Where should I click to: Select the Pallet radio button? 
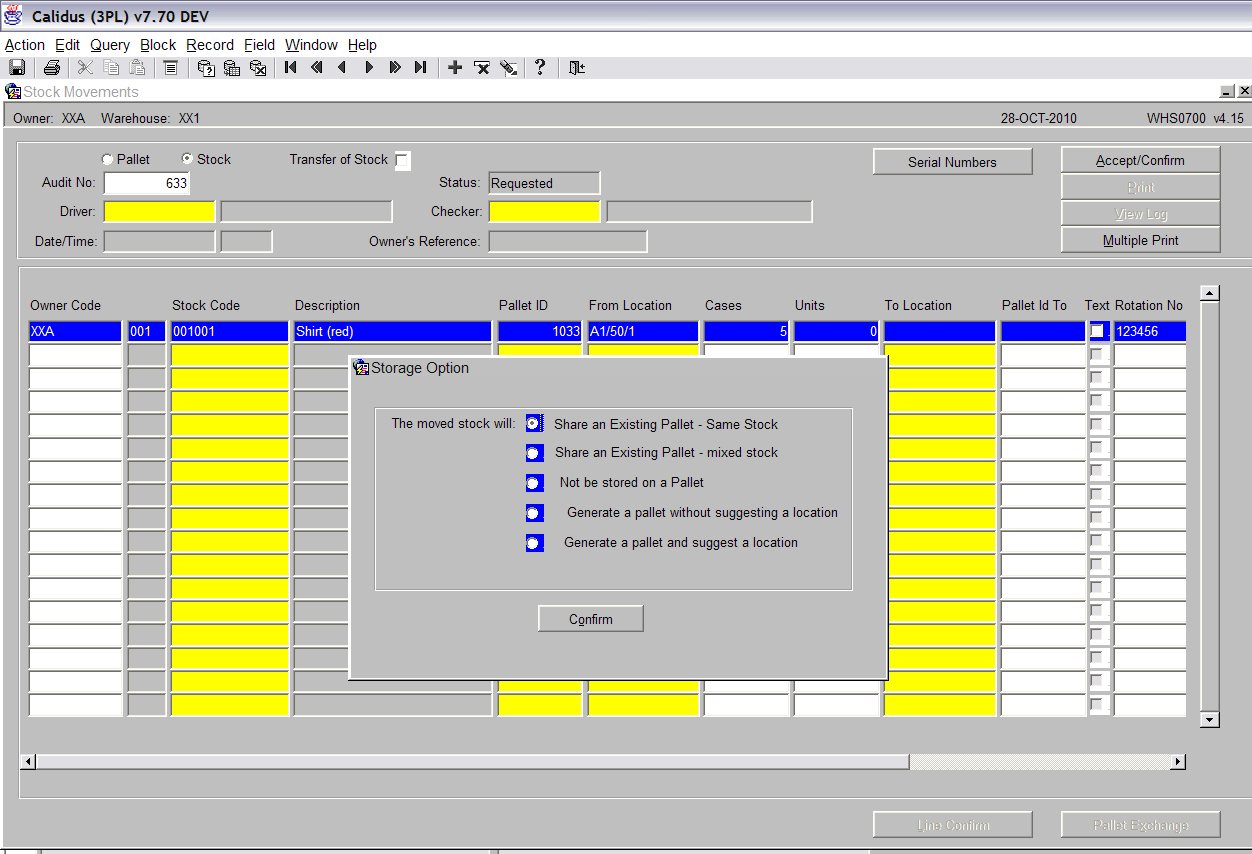click(x=108, y=159)
